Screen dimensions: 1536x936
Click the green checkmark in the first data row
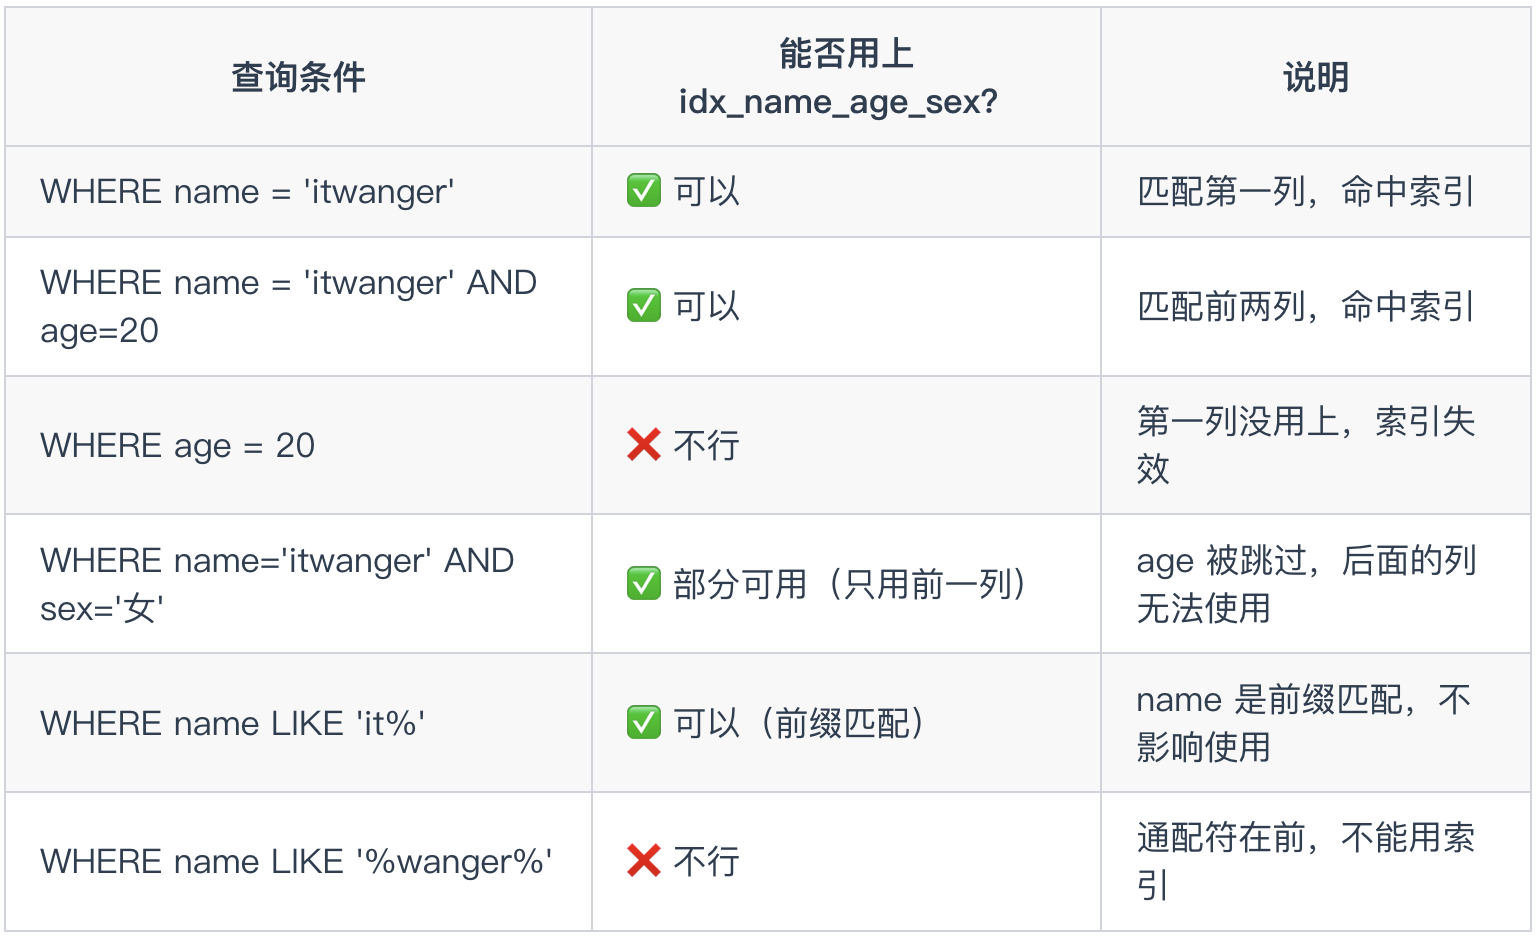644,191
